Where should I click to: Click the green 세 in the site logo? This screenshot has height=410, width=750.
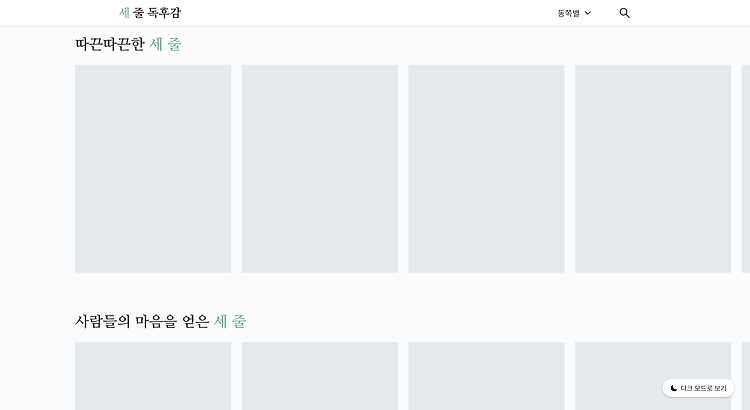point(124,12)
